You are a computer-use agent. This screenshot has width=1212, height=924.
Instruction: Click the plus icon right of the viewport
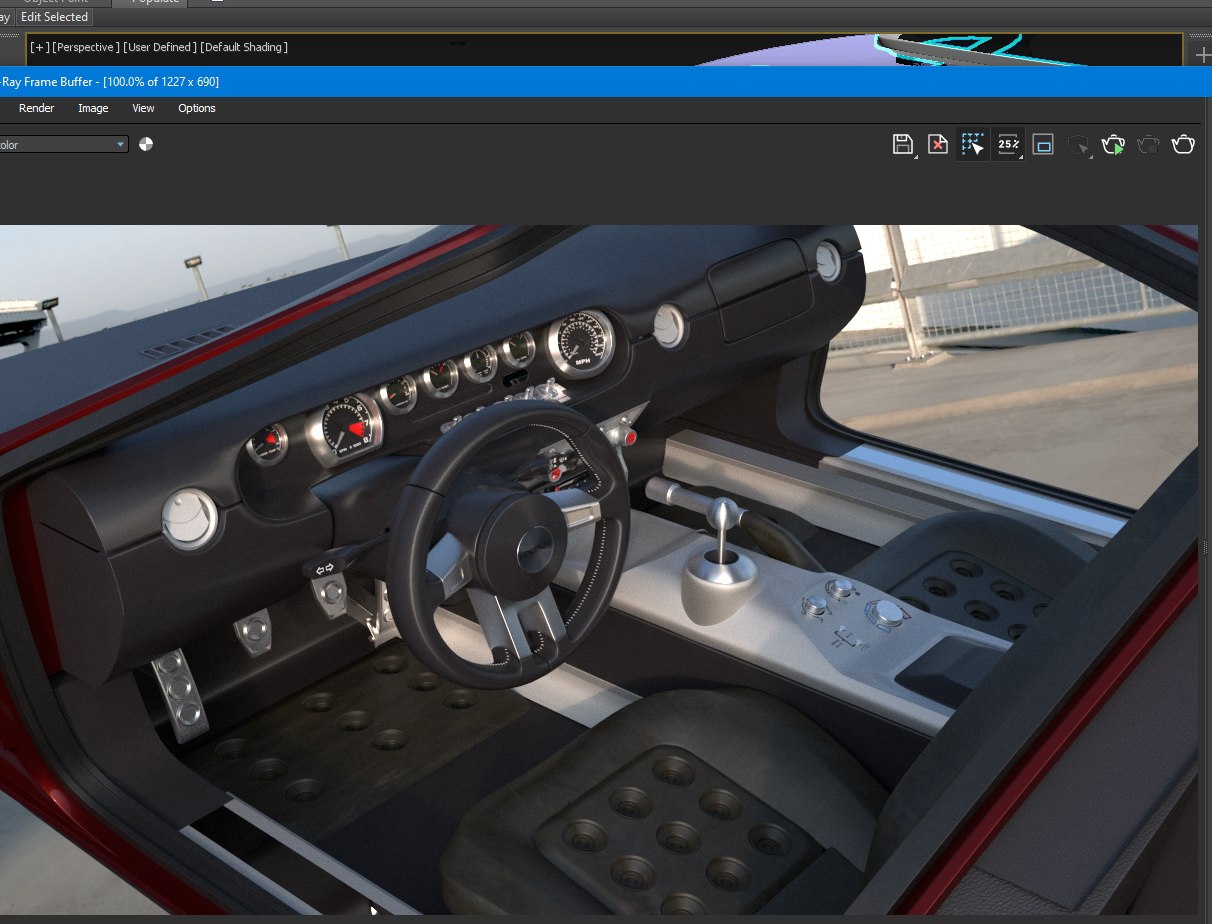tap(1202, 55)
